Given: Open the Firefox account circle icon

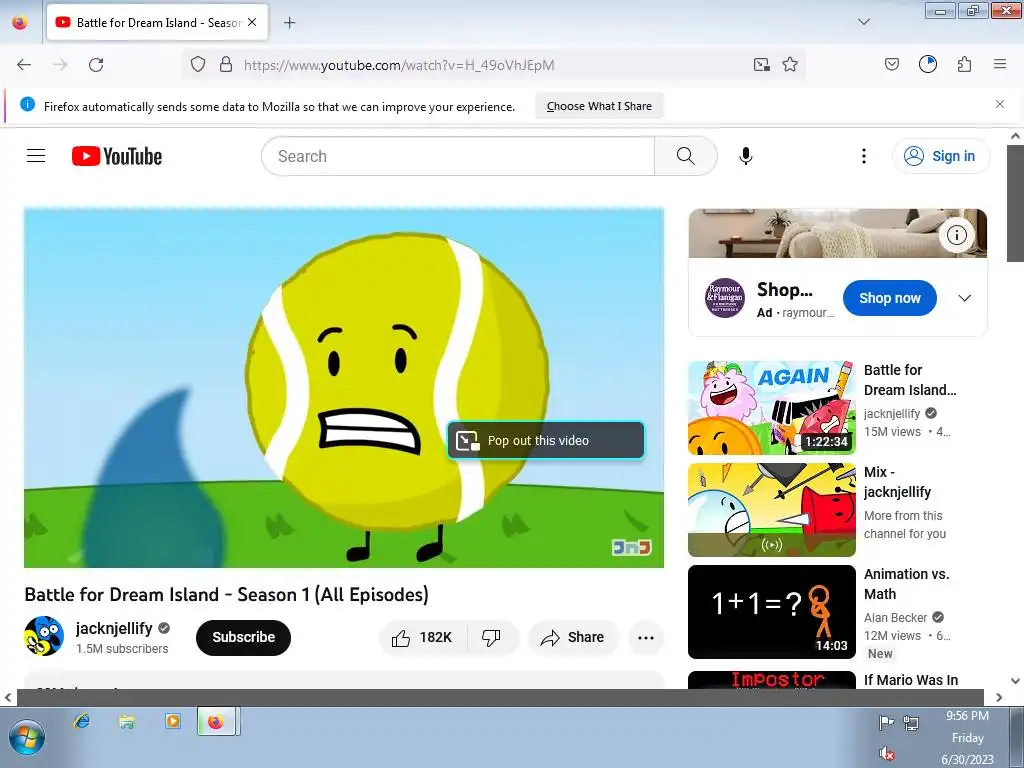Looking at the screenshot, I should (x=927, y=64).
